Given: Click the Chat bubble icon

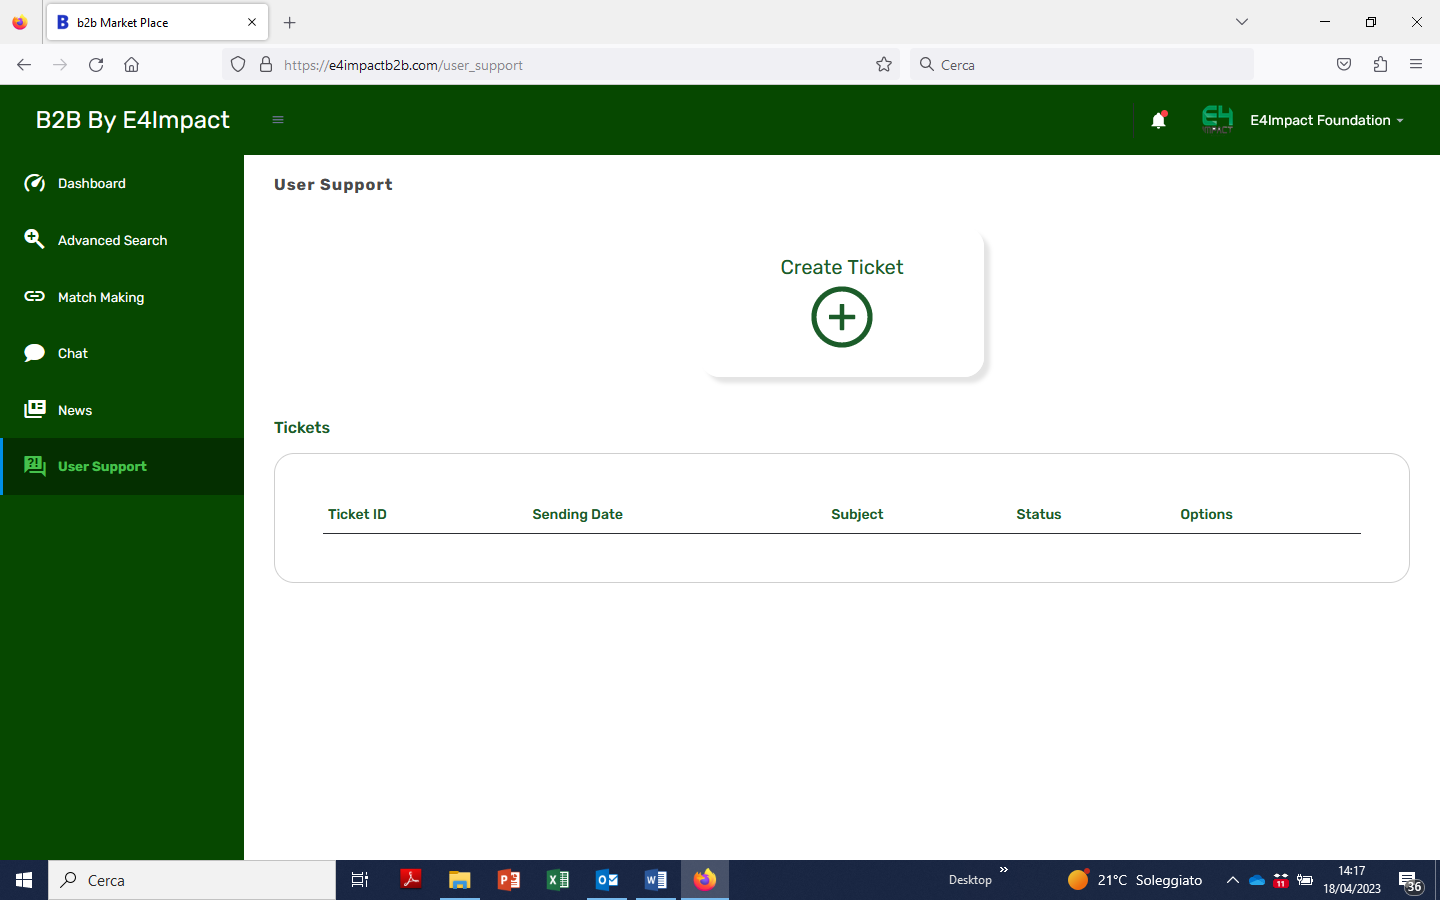Looking at the screenshot, I should 35,353.
